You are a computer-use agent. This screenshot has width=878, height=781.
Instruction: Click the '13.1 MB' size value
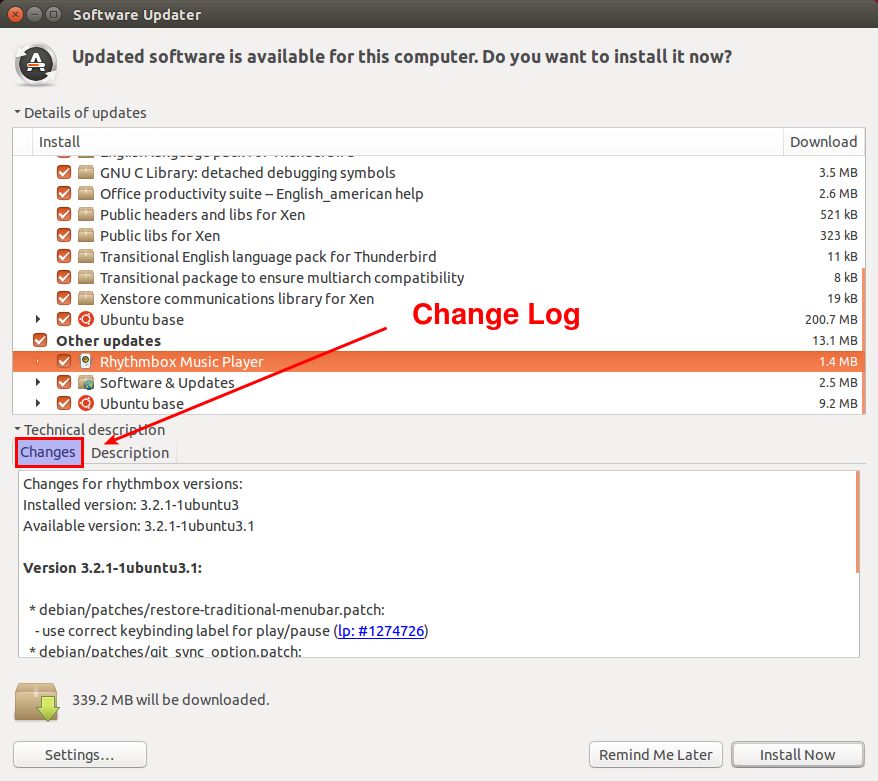pos(835,340)
